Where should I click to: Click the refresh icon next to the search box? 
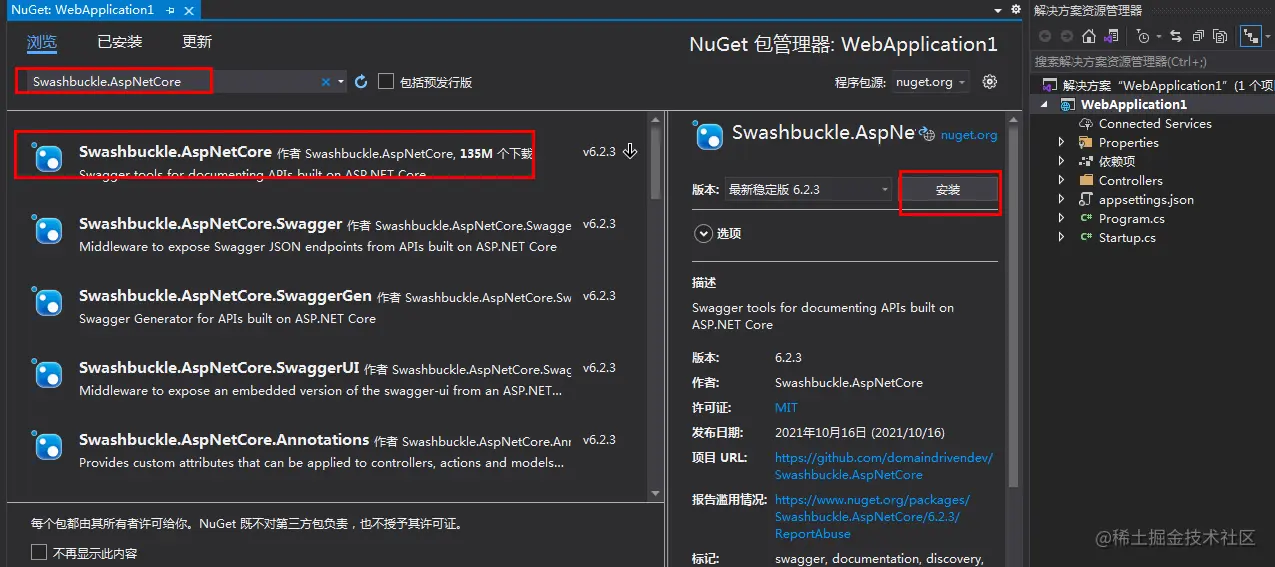point(362,82)
